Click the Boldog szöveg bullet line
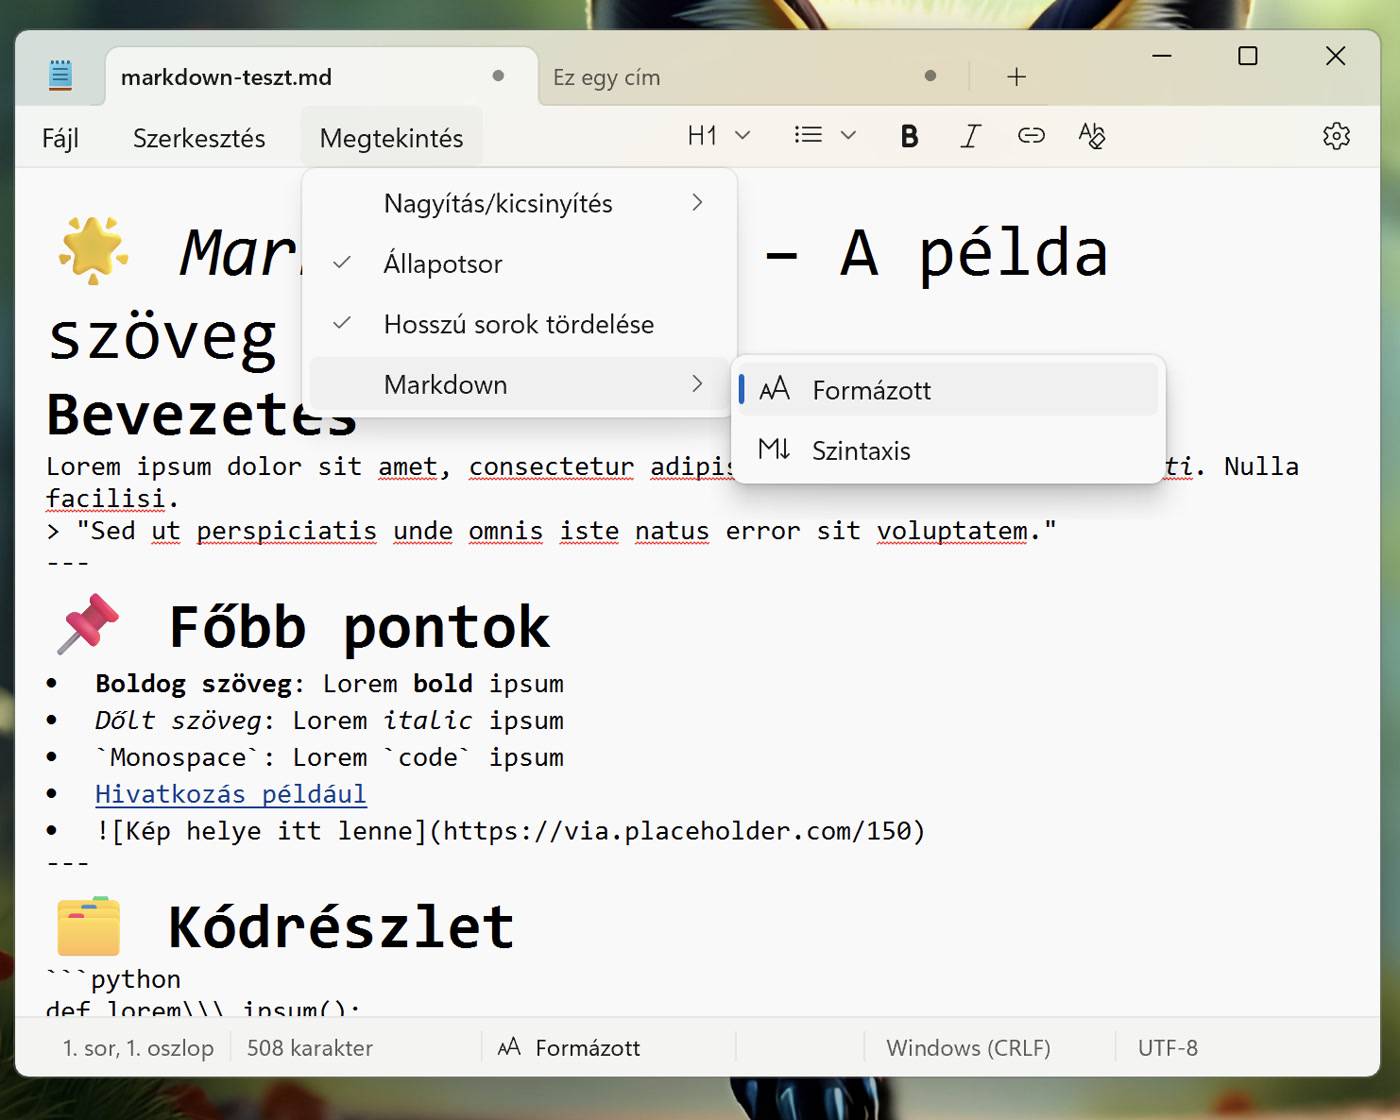This screenshot has height=1120, width=1400. coord(329,684)
